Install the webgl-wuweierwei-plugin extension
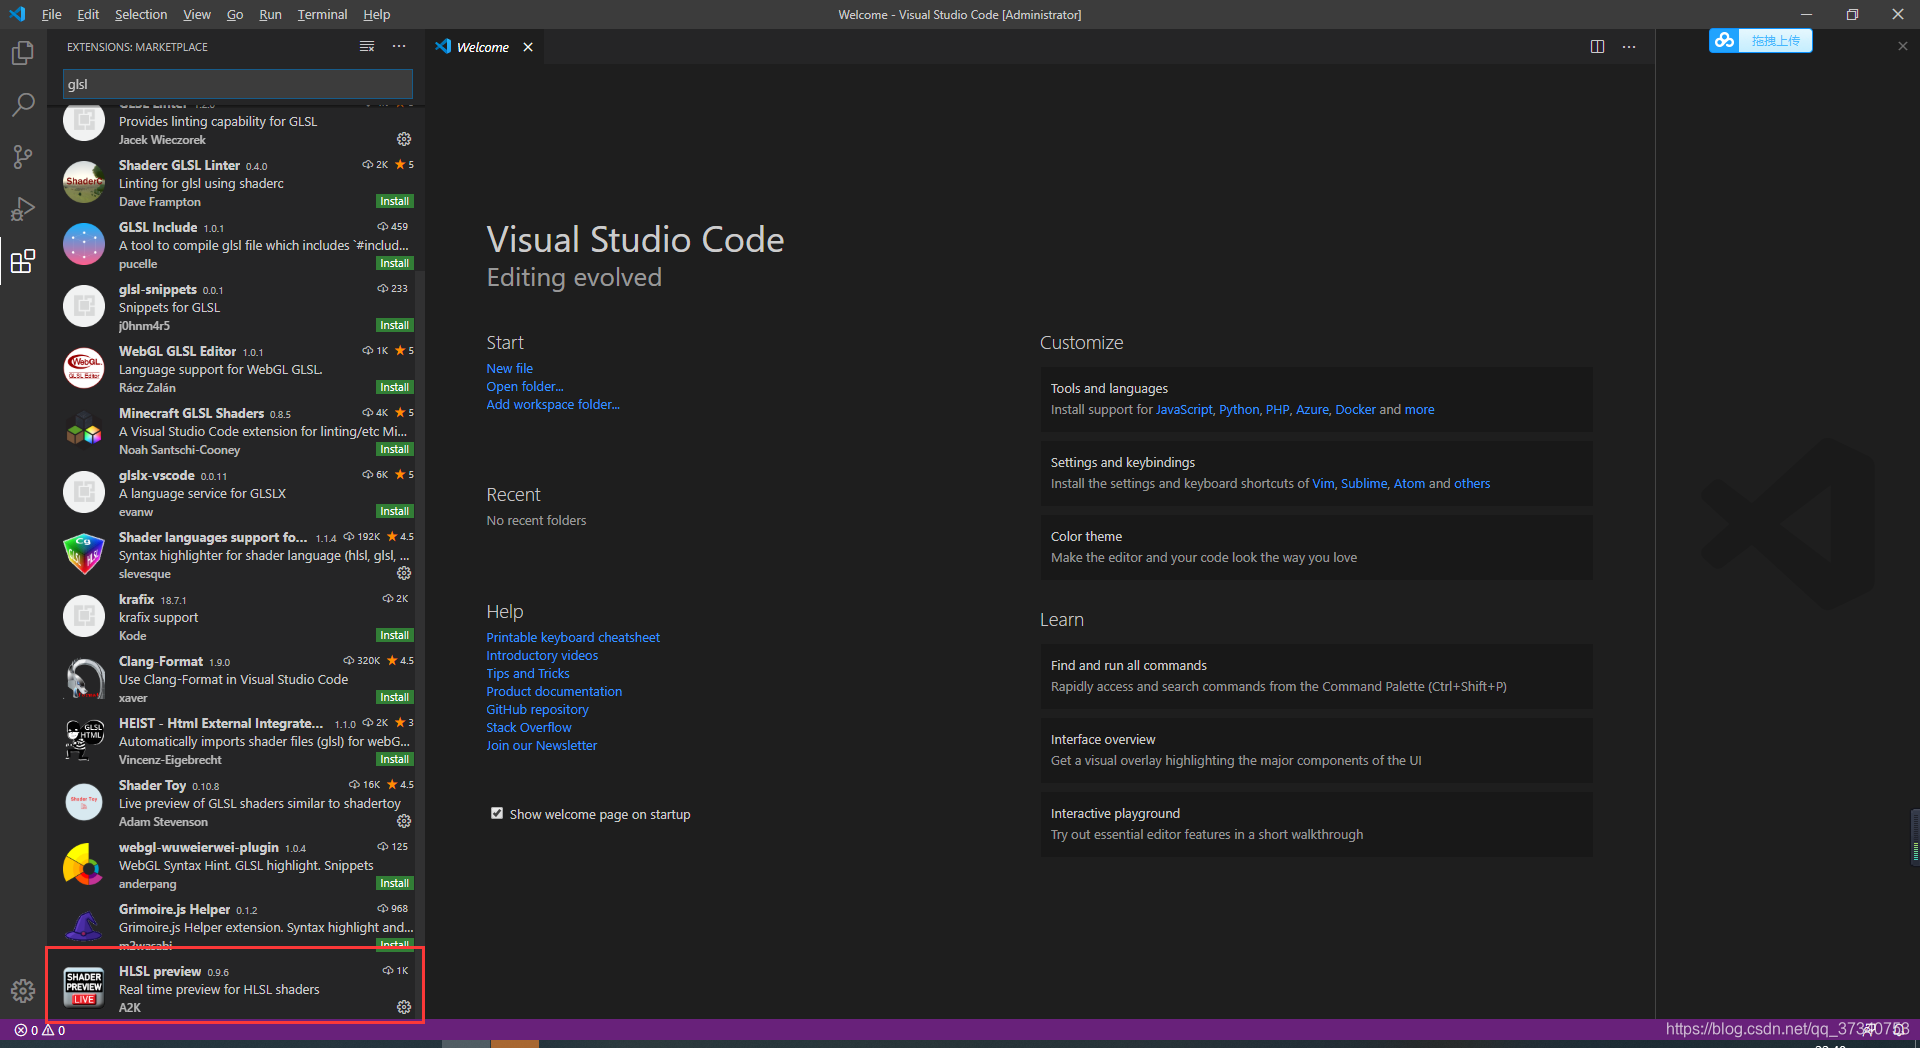The image size is (1920, 1048). 394,883
